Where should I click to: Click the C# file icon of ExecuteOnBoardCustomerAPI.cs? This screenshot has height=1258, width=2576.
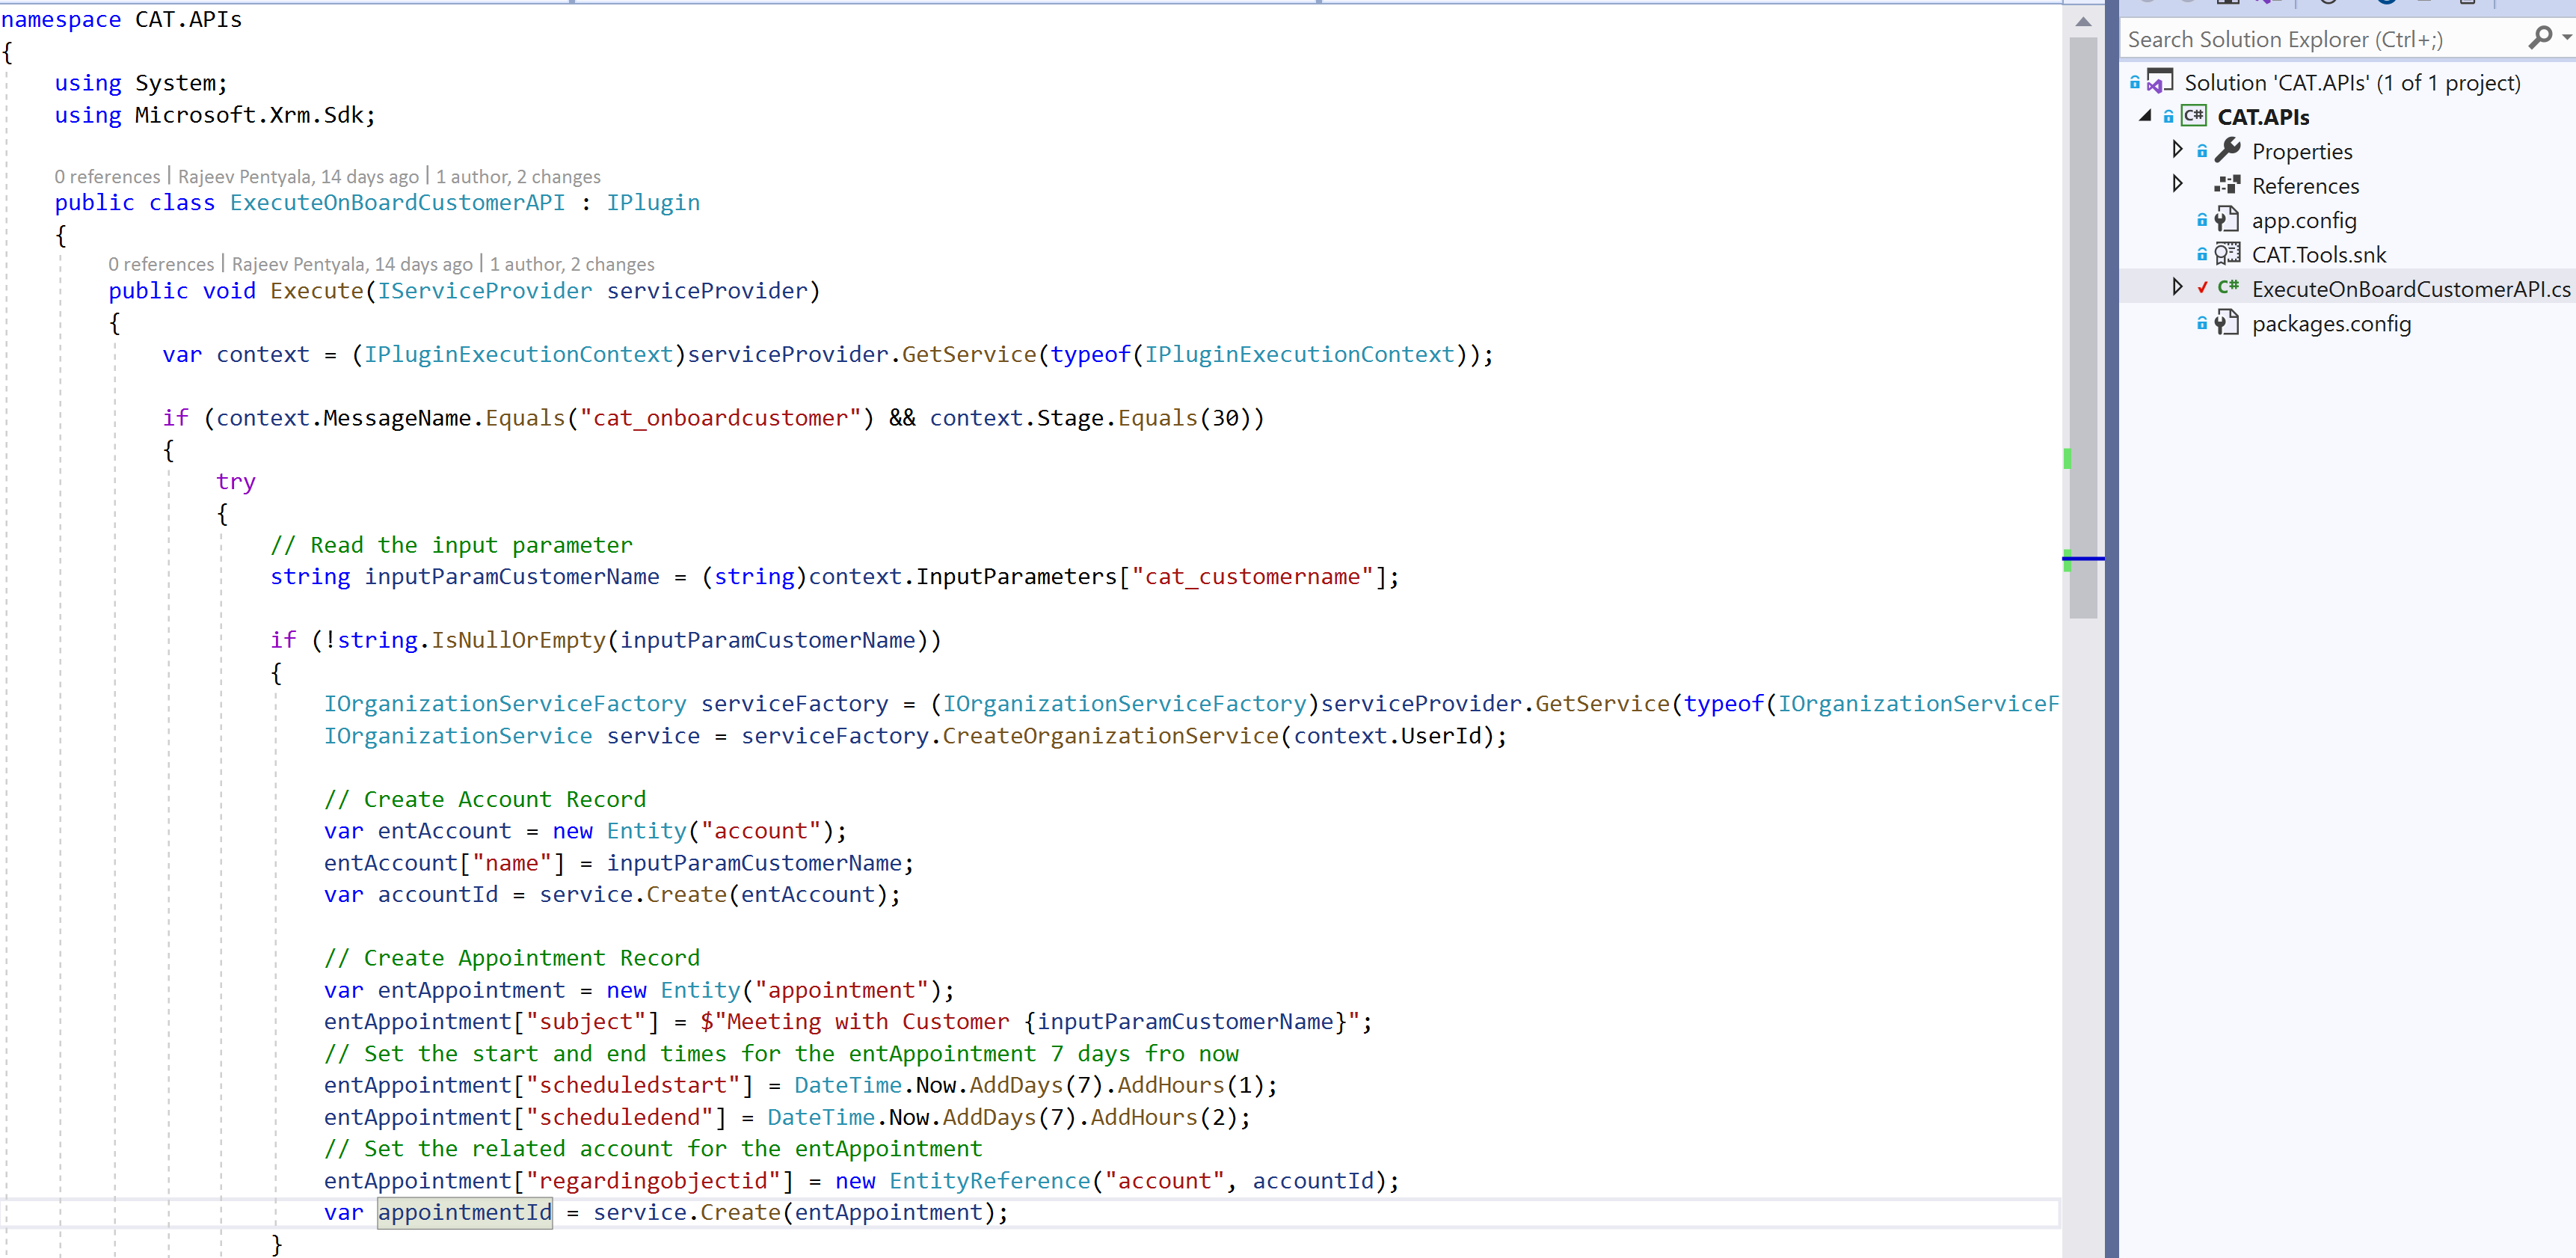click(x=2228, y=288)
